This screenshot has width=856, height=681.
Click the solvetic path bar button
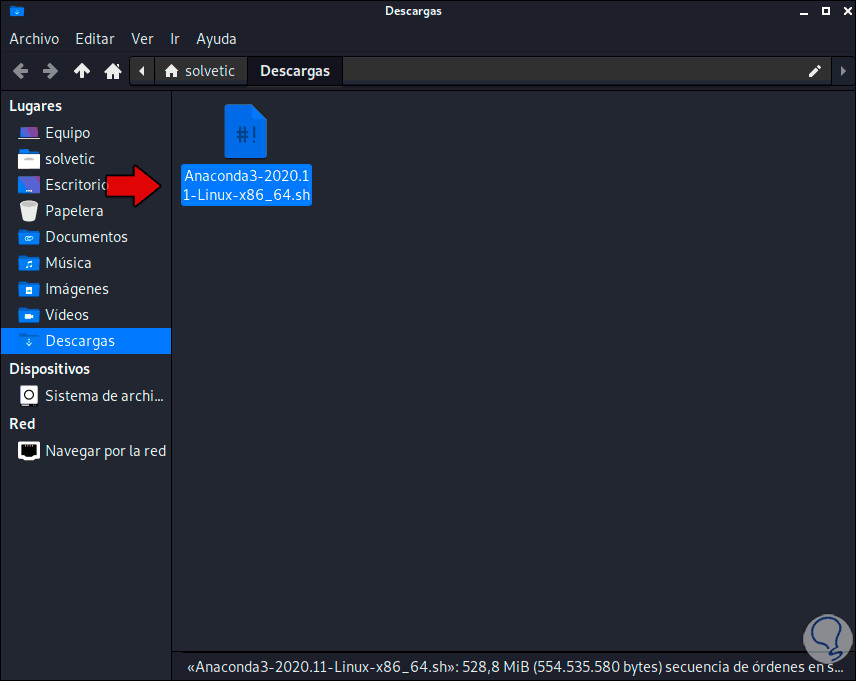pyautogui.click(x=201, y=71)
